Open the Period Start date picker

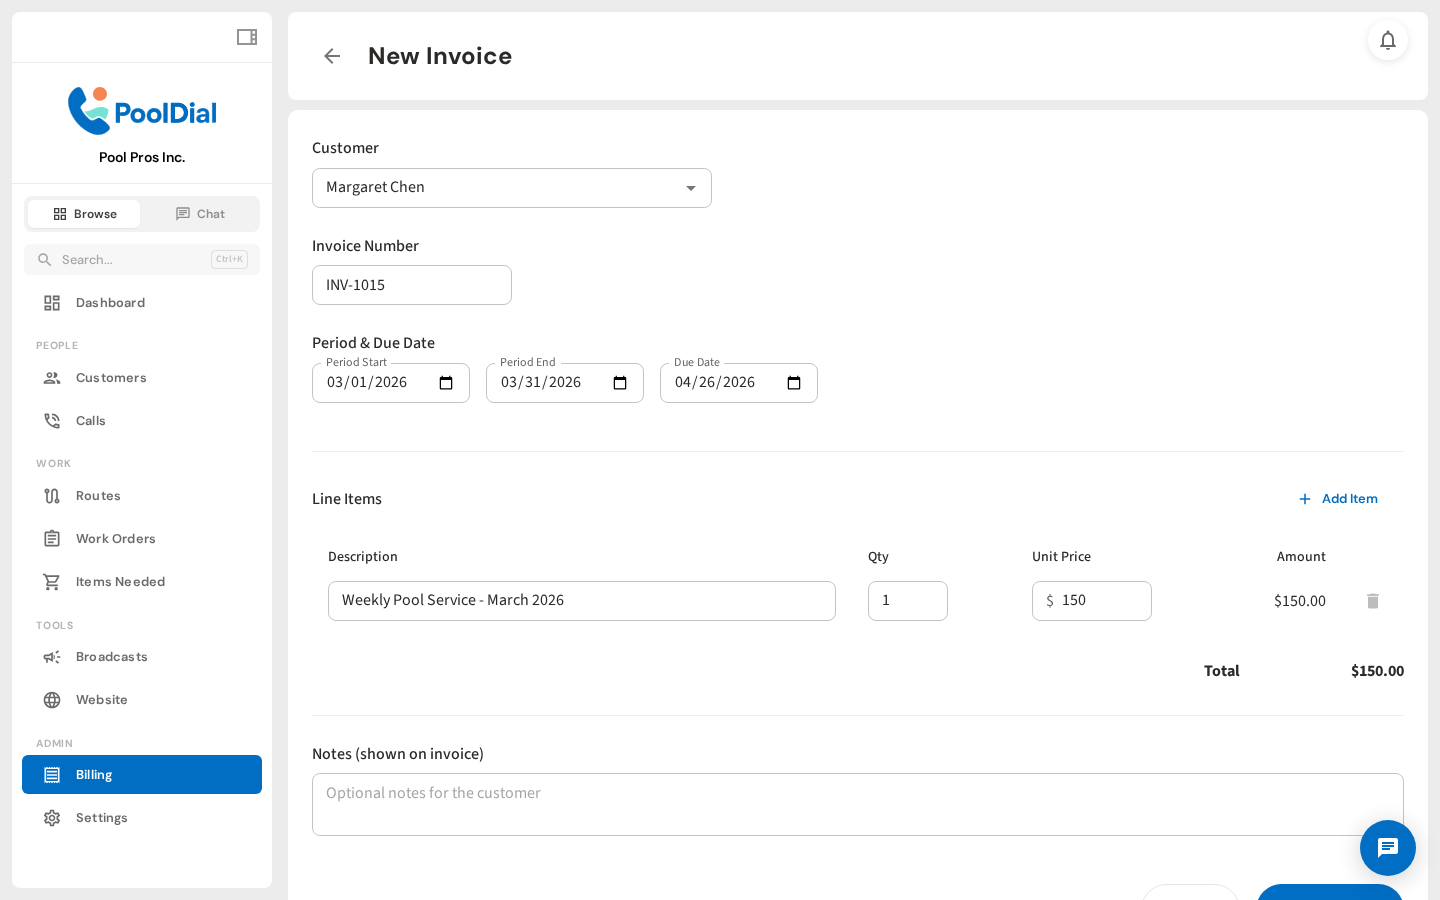point(444,383)
